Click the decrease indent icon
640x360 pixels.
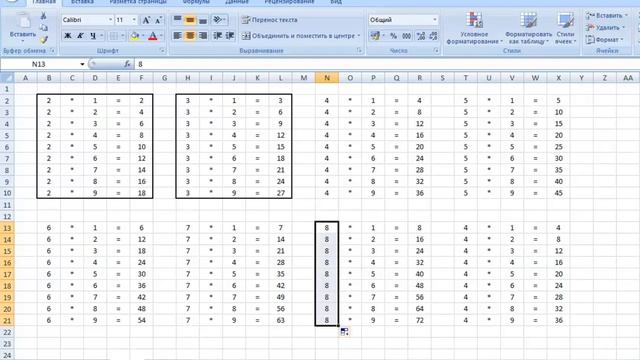217,36
